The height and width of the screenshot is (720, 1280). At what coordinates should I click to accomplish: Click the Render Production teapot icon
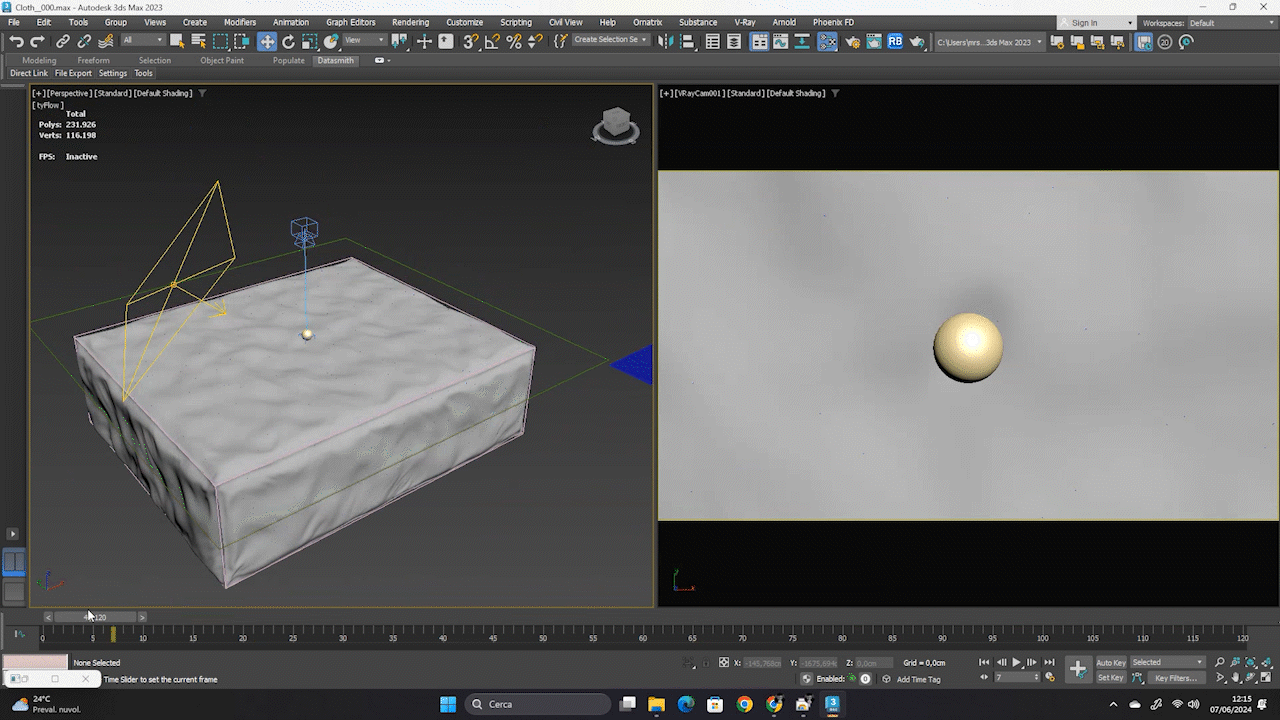pyautogui.click(x=917, y=41)
